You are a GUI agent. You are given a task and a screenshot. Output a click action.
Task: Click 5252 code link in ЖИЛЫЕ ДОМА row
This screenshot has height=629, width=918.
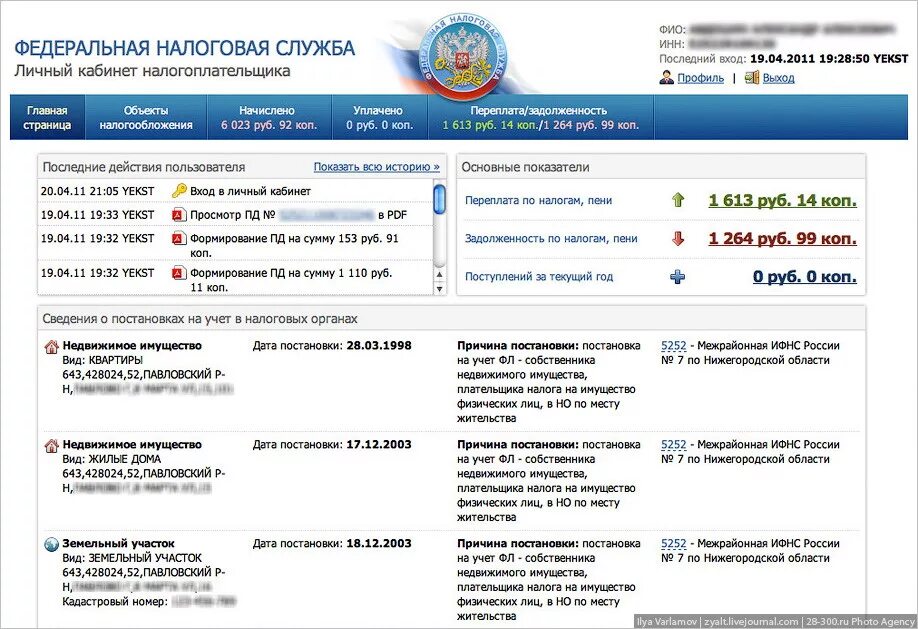(673, 445)
